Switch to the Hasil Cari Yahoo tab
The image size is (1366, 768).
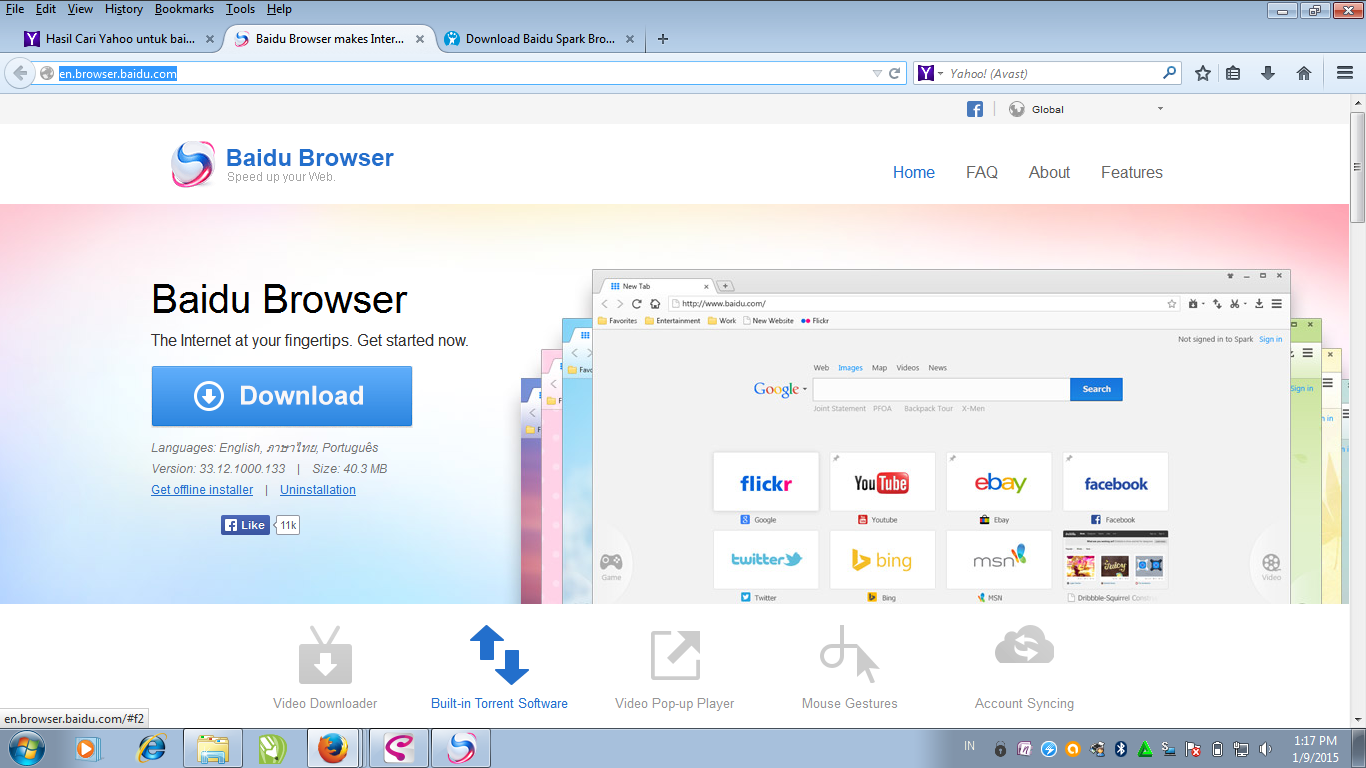tap(119, 40)
